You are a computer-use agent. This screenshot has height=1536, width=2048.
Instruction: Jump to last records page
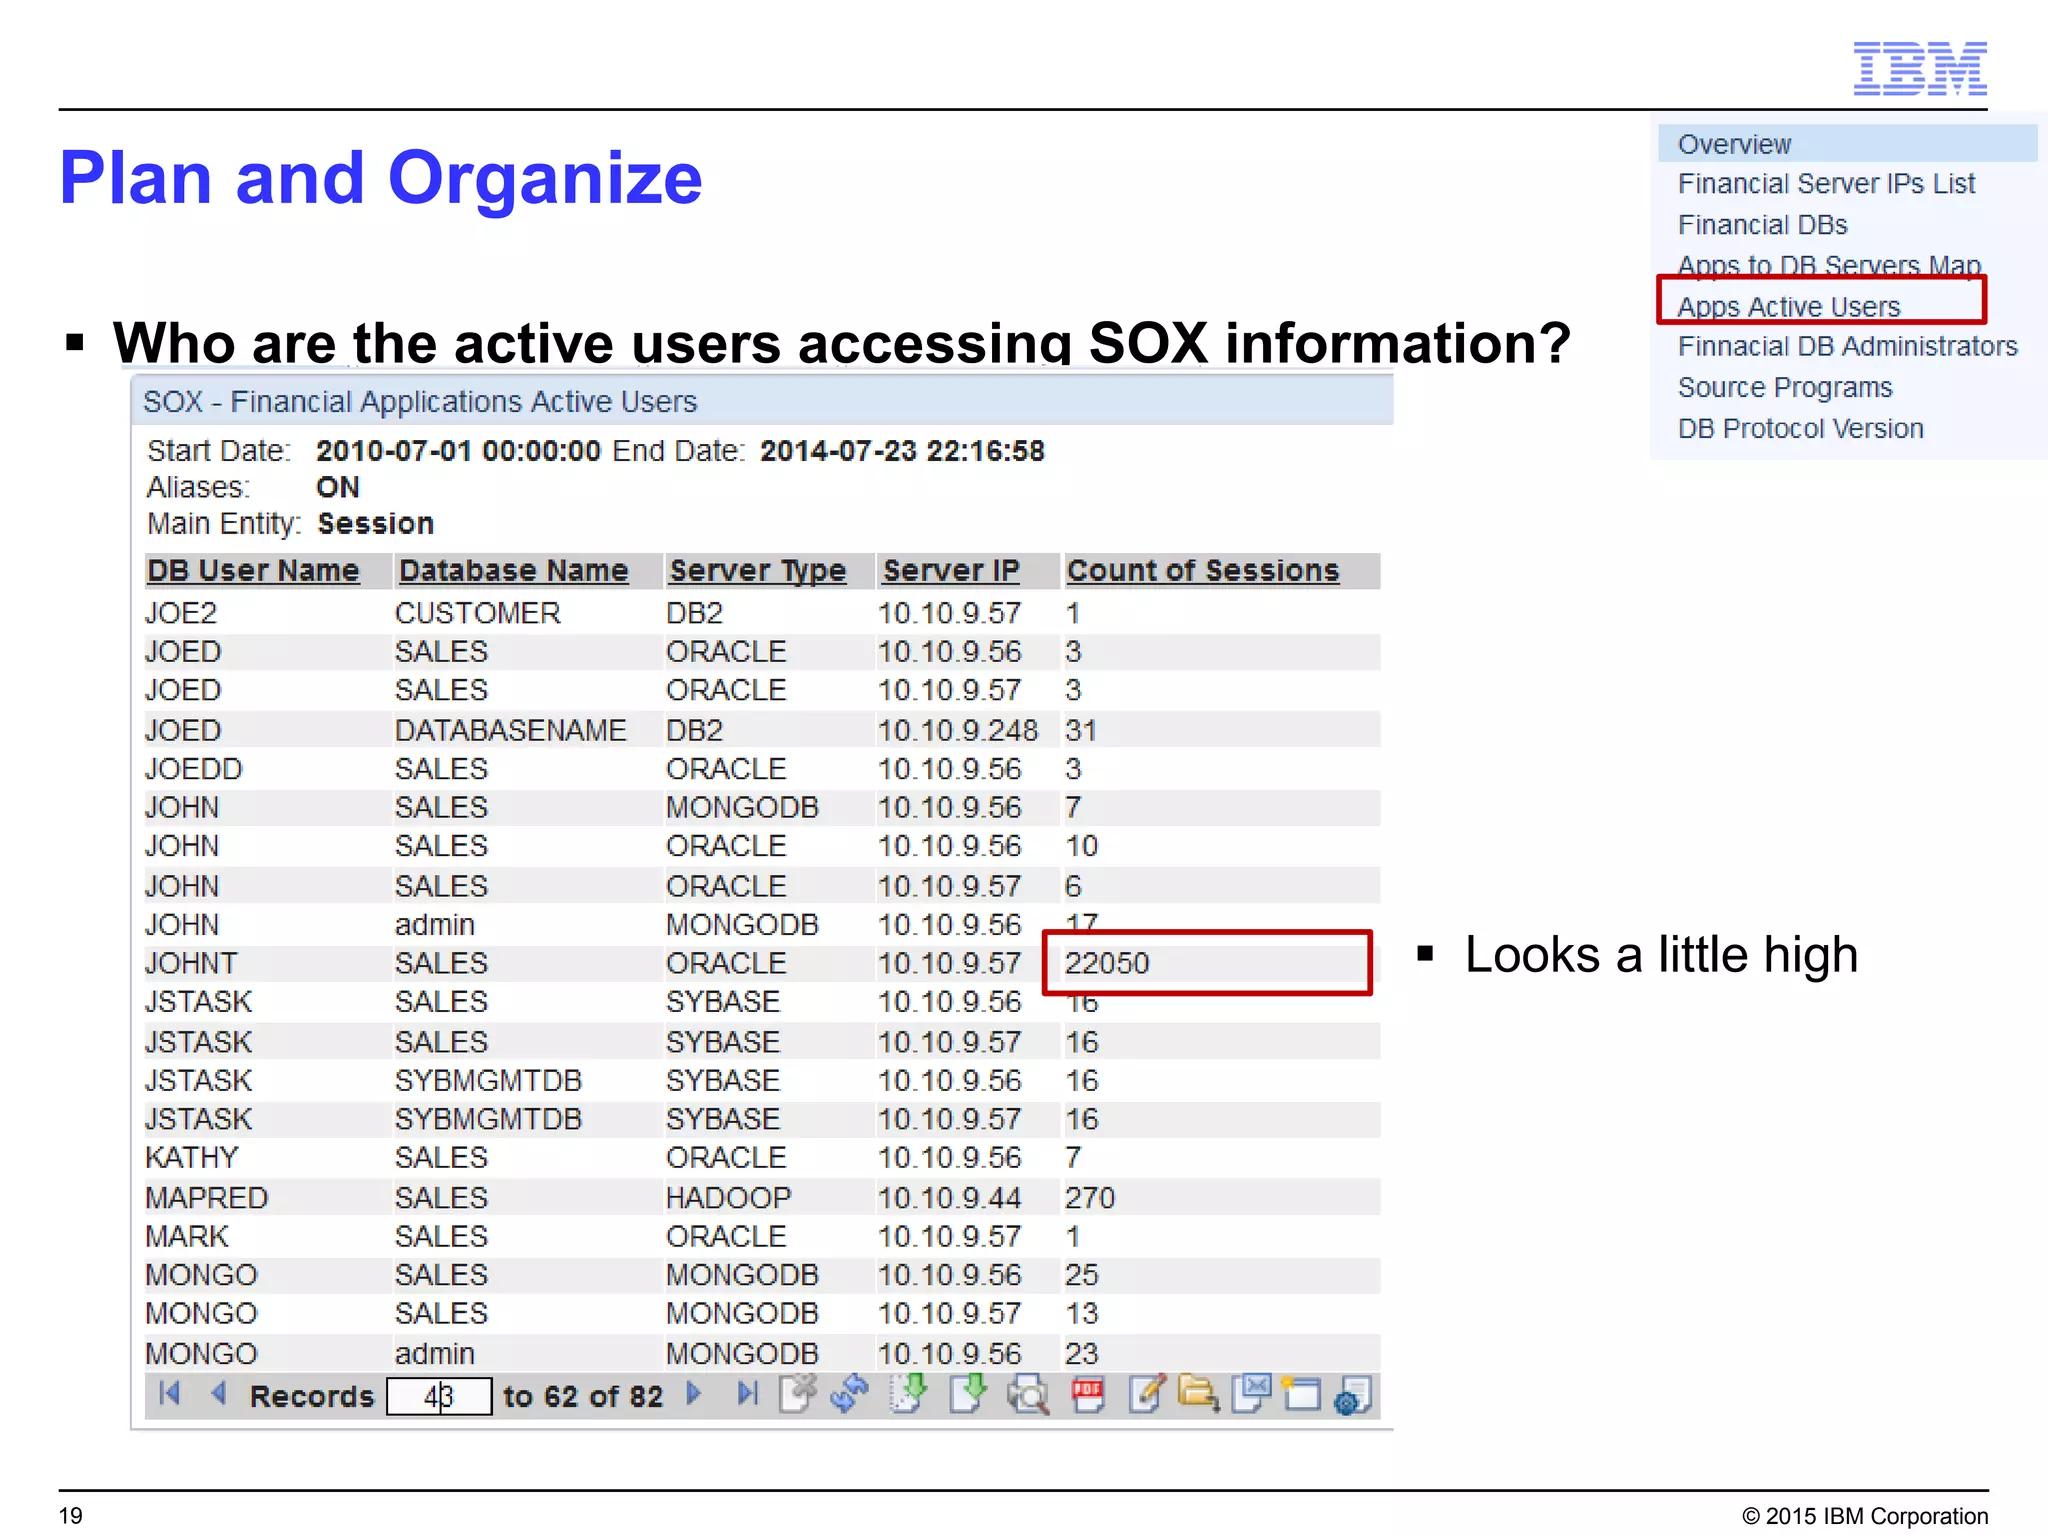tap(747, 1394)
